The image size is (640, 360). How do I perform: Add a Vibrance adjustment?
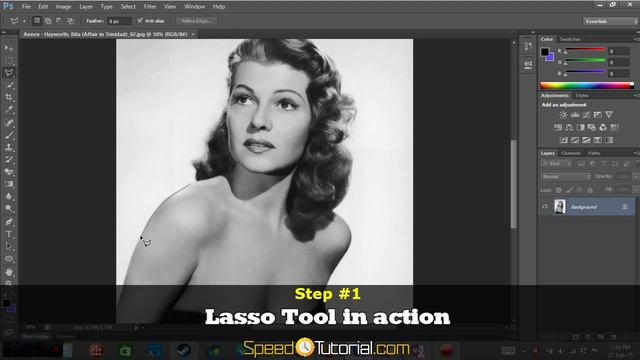click(609, 115)
